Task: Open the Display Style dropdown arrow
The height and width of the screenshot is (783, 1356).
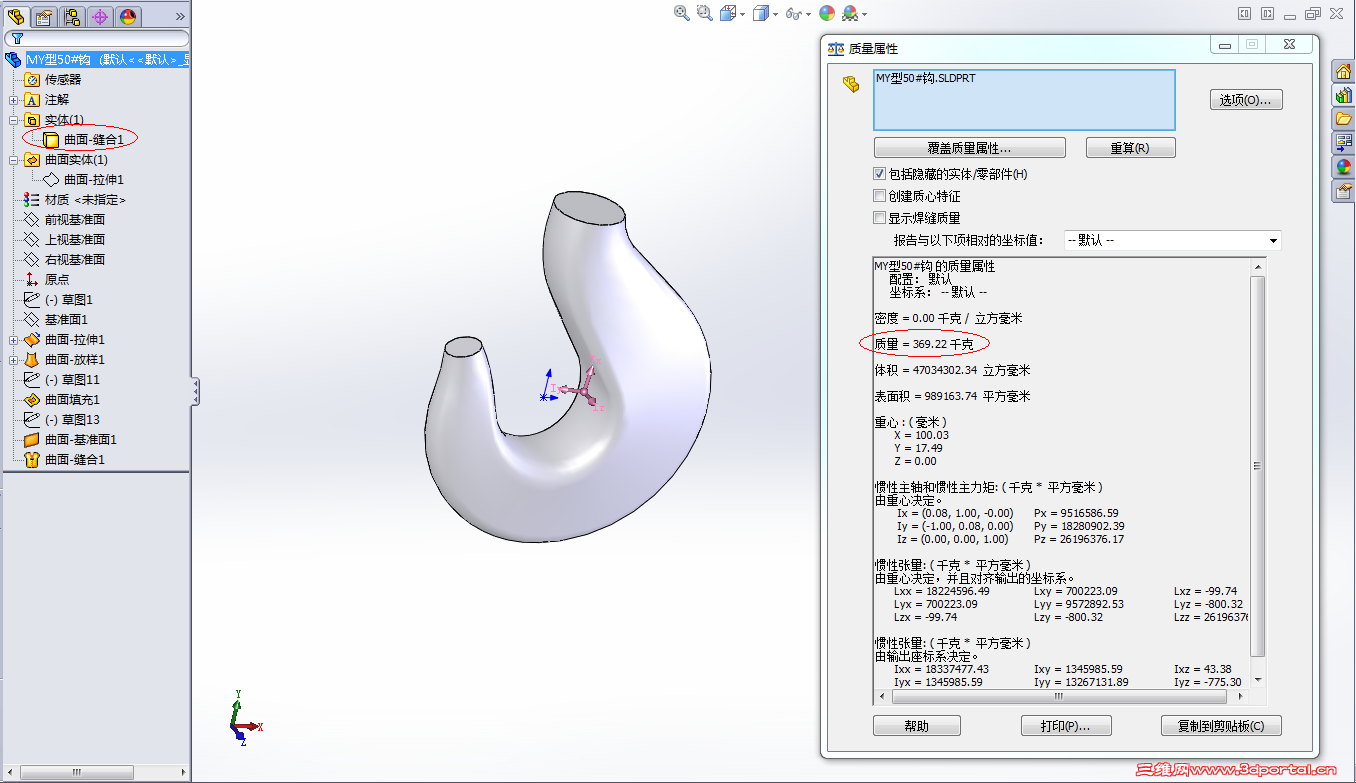Action: (x=775, y=15)
